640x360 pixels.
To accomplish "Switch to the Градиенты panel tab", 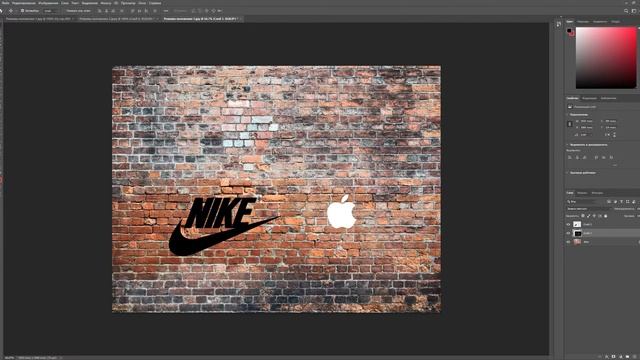I will [600, 22].
